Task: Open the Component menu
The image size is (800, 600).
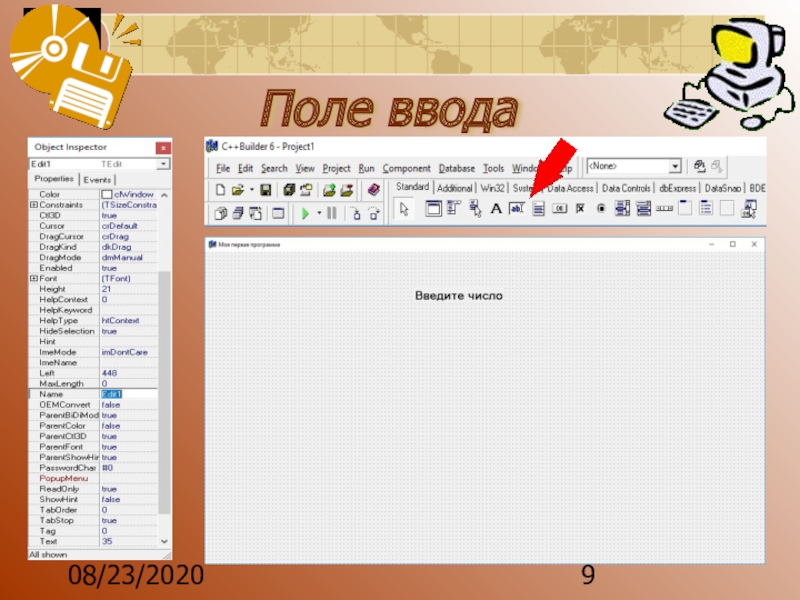Action: [x=406, y=168]
